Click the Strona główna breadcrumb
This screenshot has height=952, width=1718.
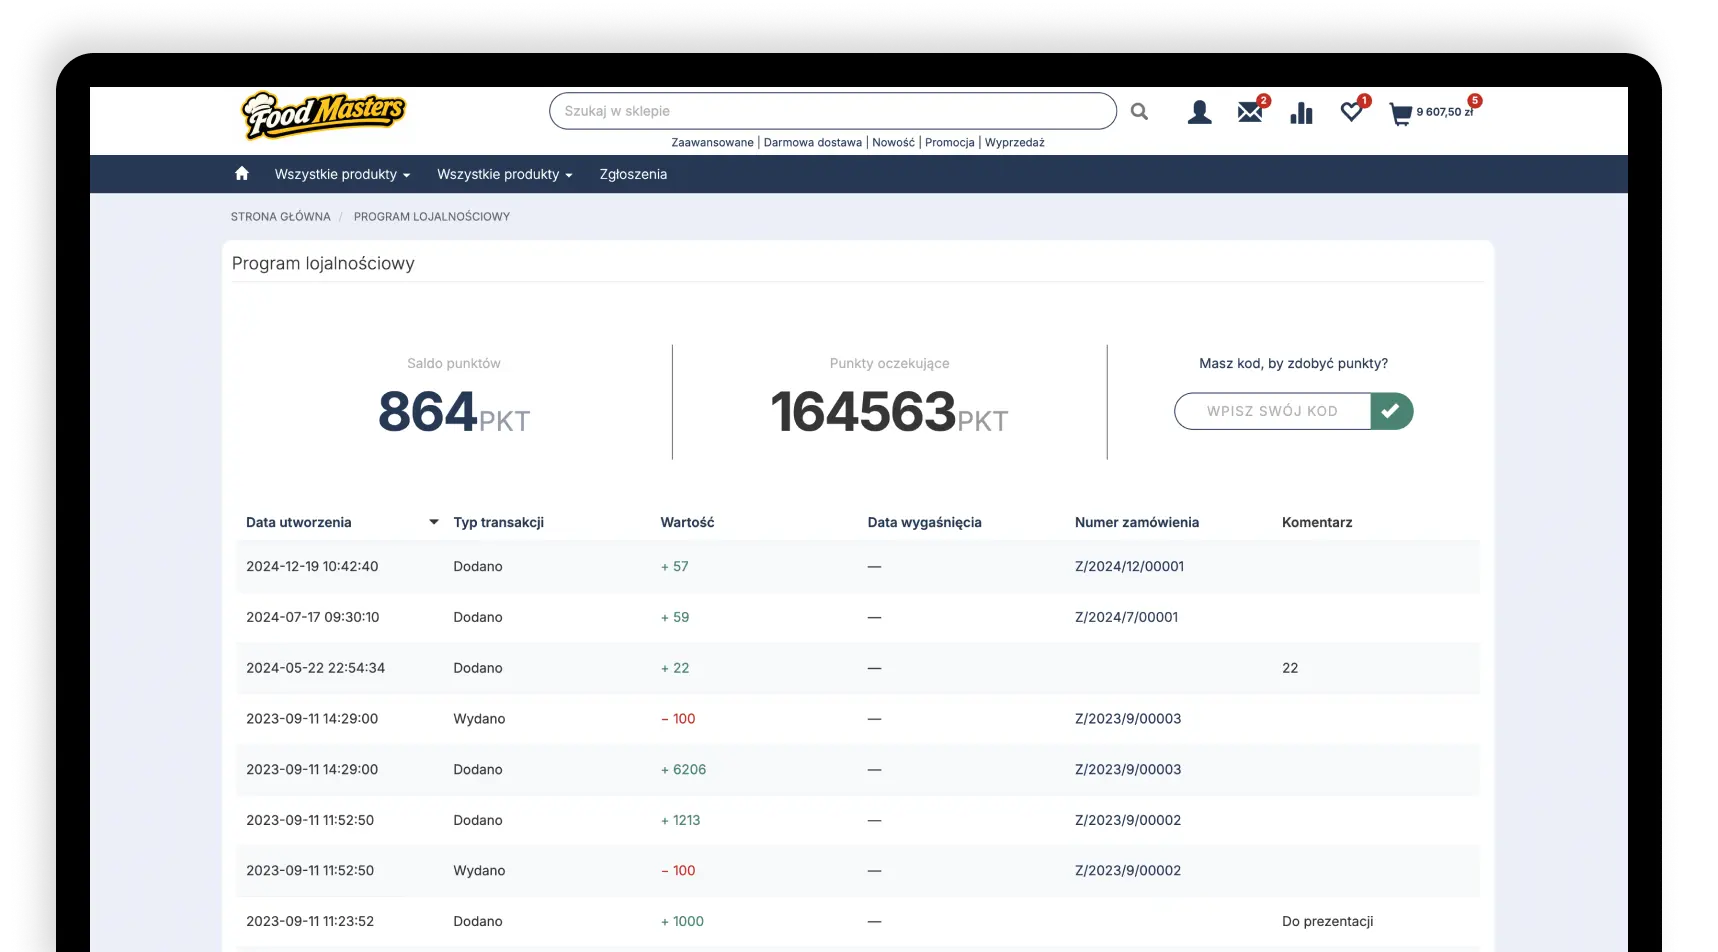click(x=280, y=216)
